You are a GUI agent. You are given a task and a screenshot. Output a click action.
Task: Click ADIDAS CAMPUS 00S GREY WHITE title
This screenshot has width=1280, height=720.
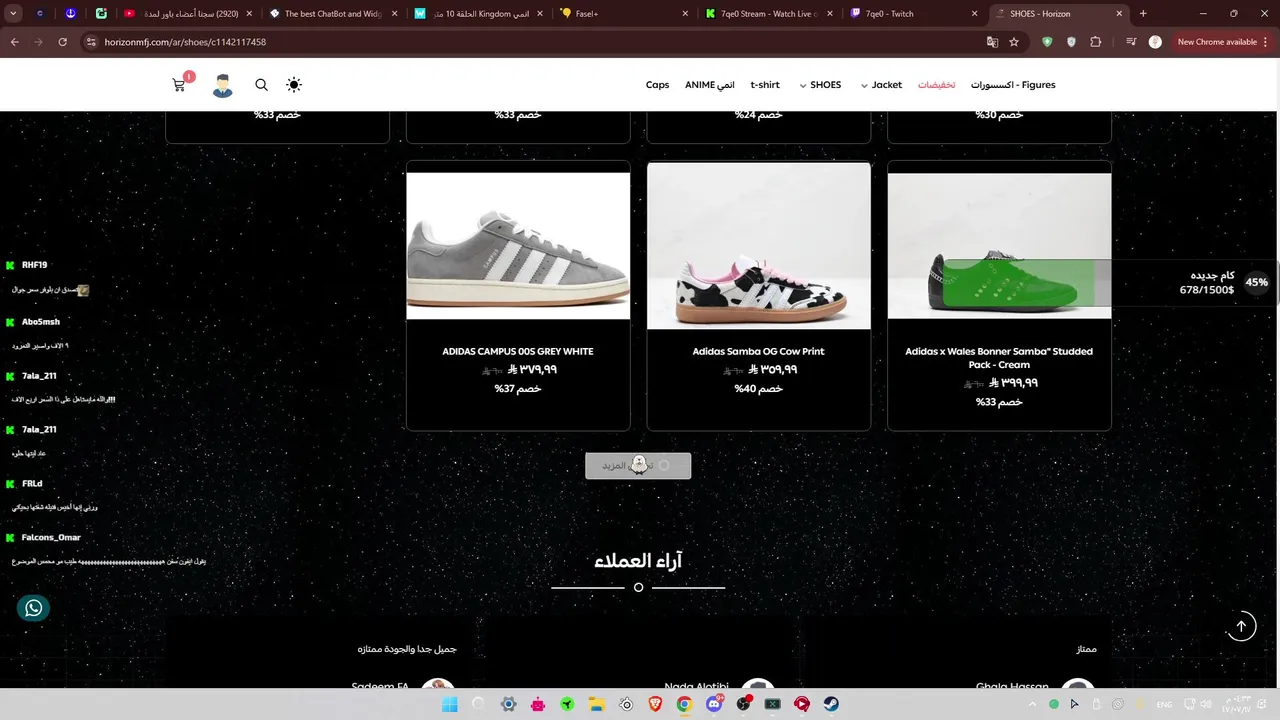[x=518, y=352]
